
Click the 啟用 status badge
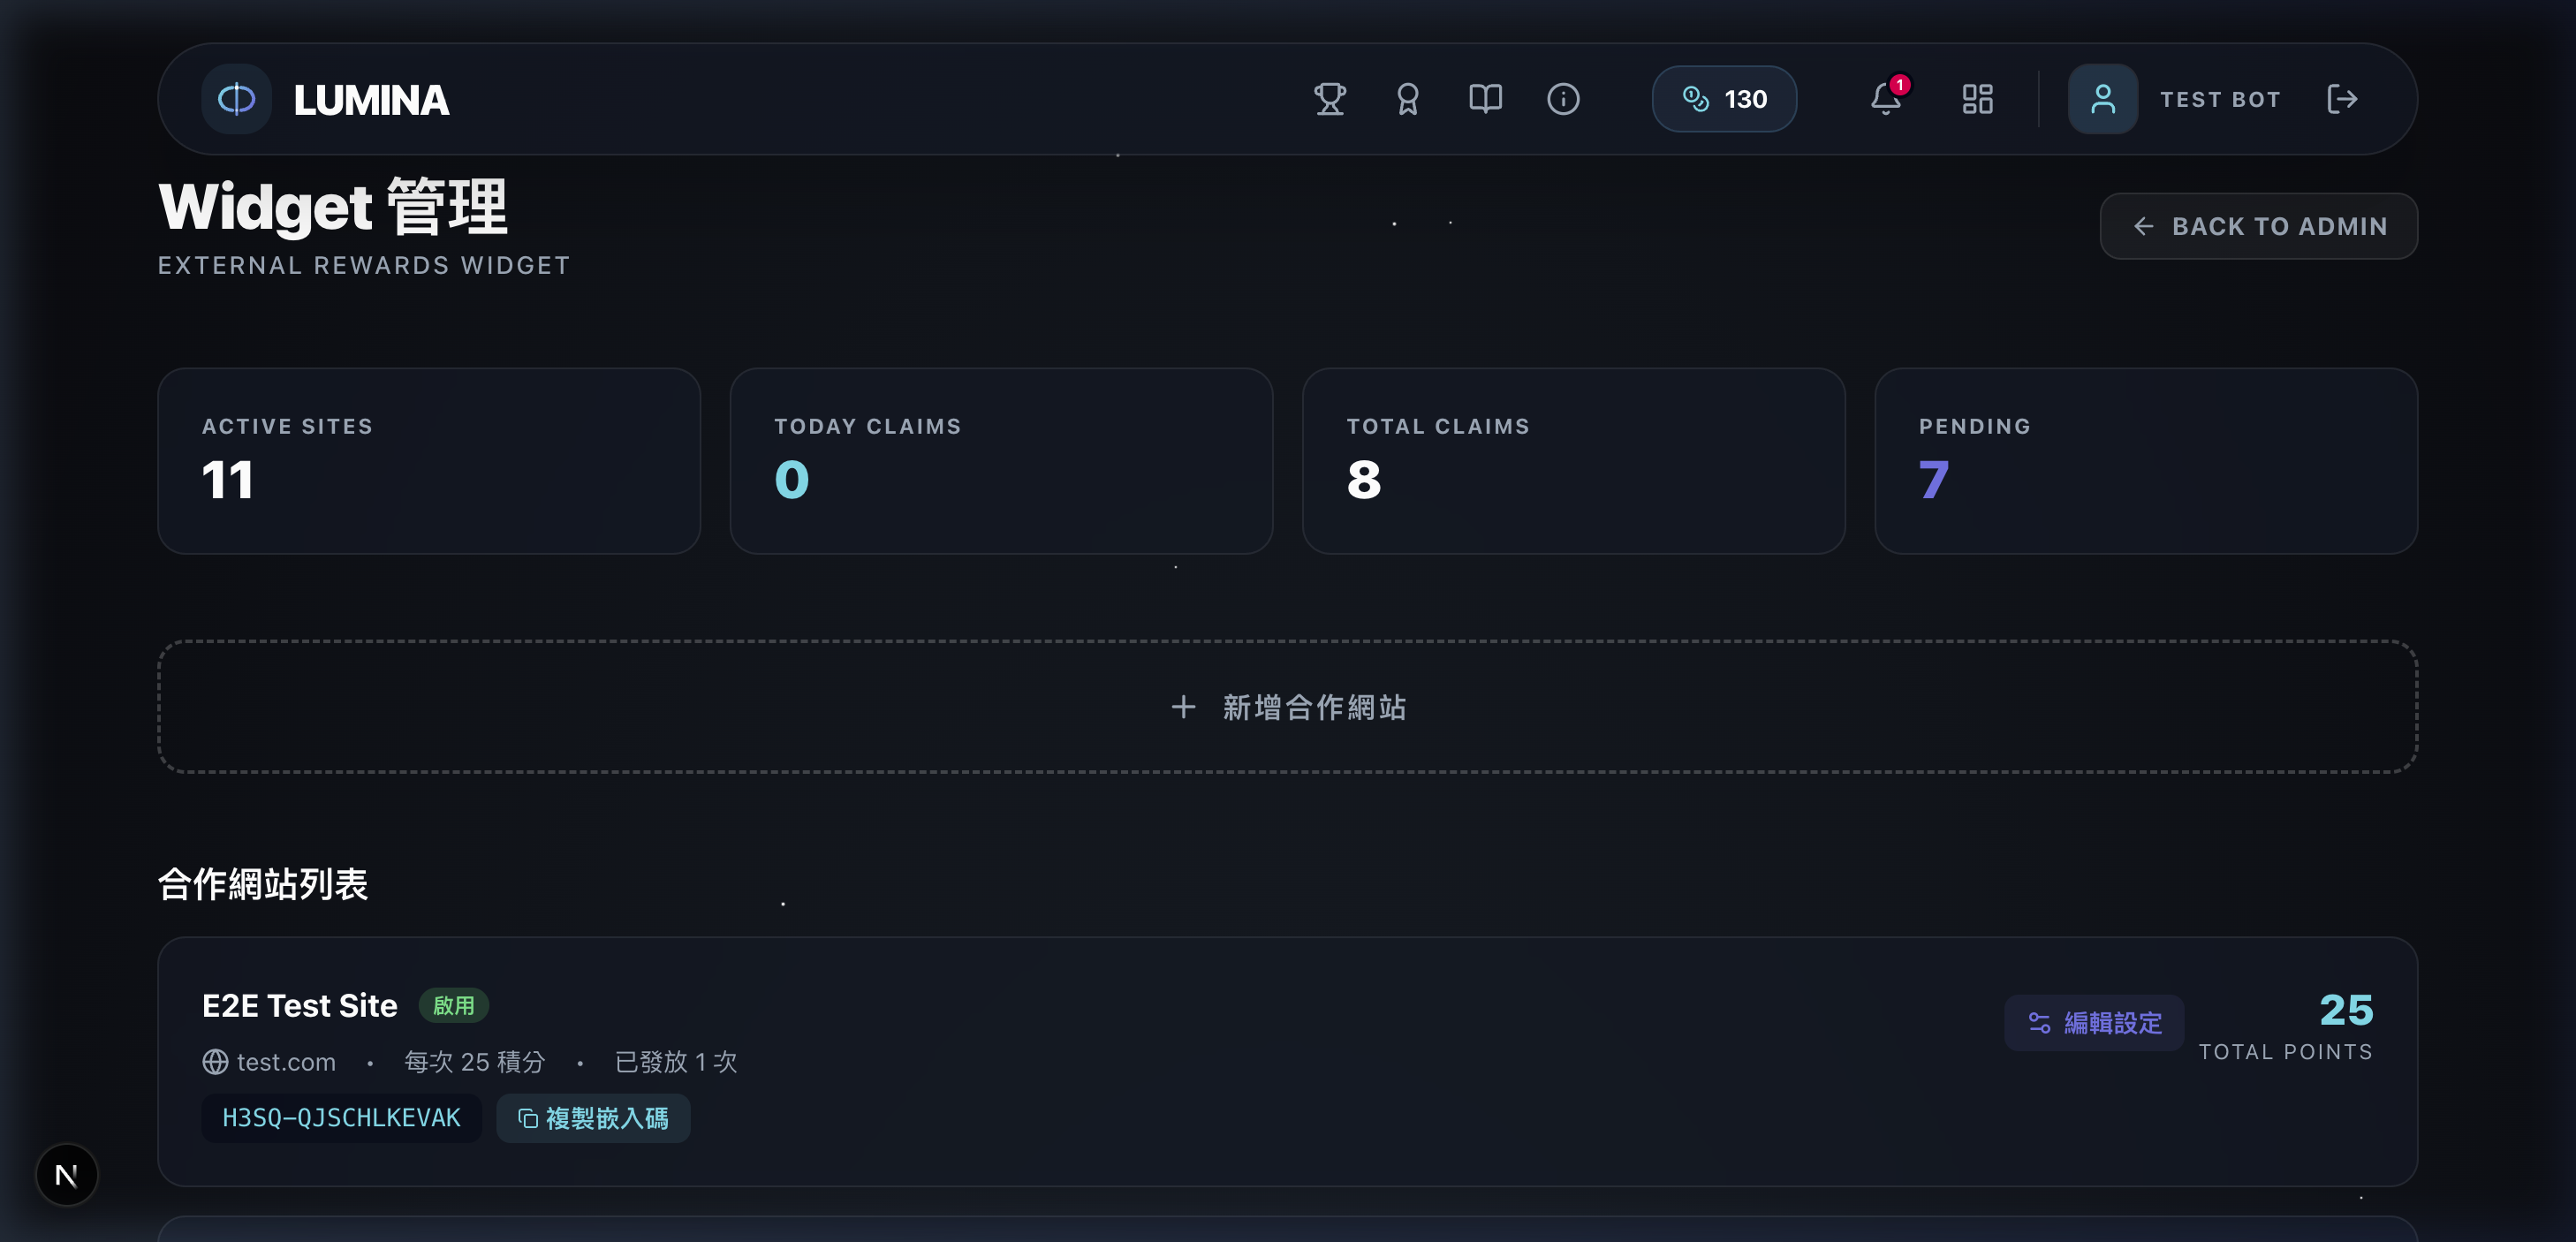click(453, 1005)
